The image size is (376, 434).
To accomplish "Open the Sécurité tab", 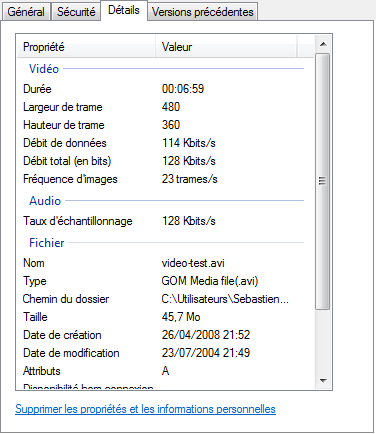I will [x=76, y=12].
